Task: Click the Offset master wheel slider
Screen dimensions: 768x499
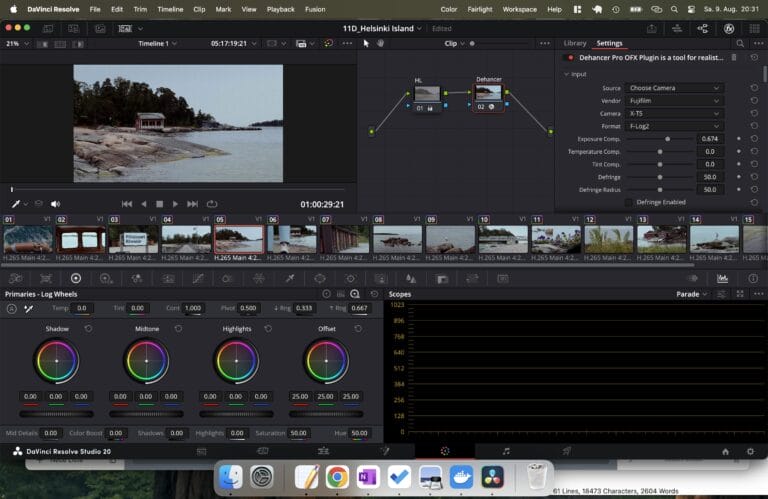Action: (326, 414)
